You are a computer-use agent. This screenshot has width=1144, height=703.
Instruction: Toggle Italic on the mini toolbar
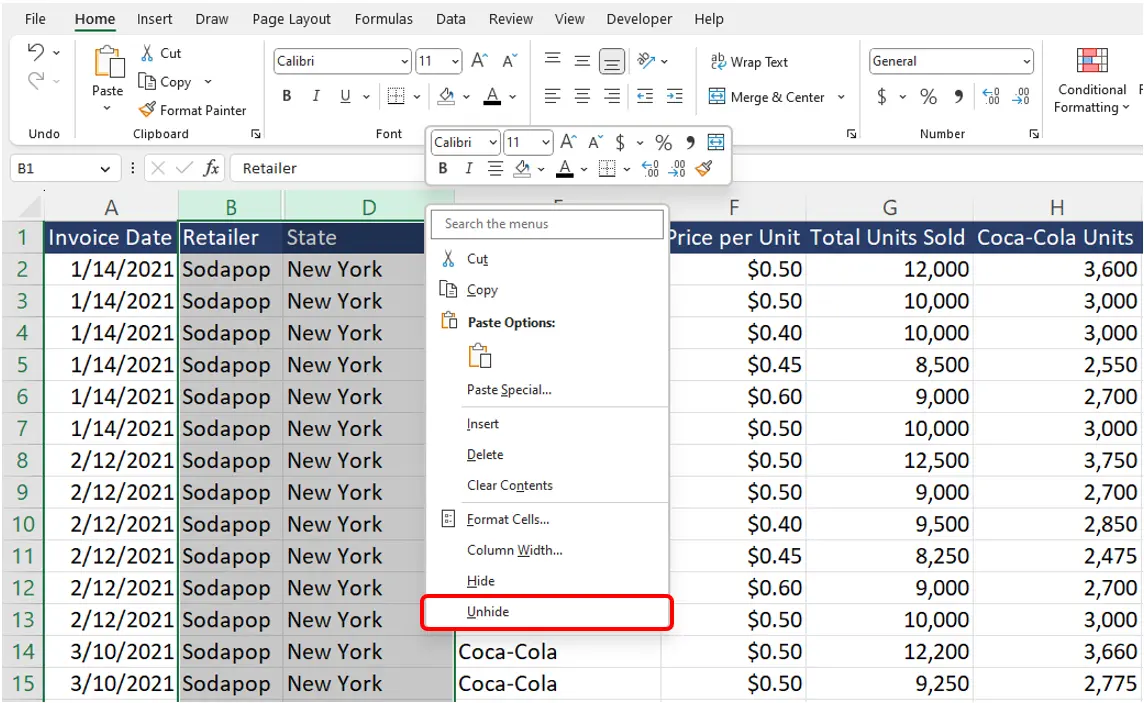point(466,168)
